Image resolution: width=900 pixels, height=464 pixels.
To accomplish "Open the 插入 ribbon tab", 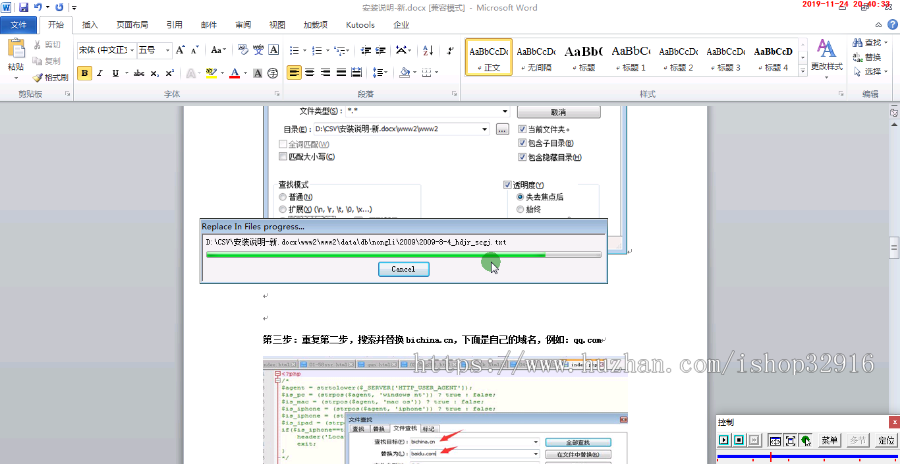I will coord(90,24).
